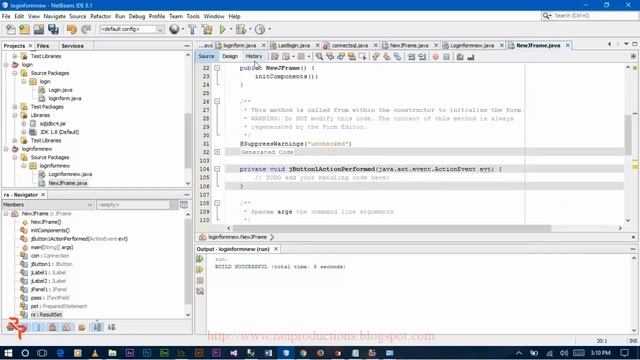The width and height of the screenshot is (640, 360).
Task: Click the Stop square icon in Output panel
Action: click(200, 280)
